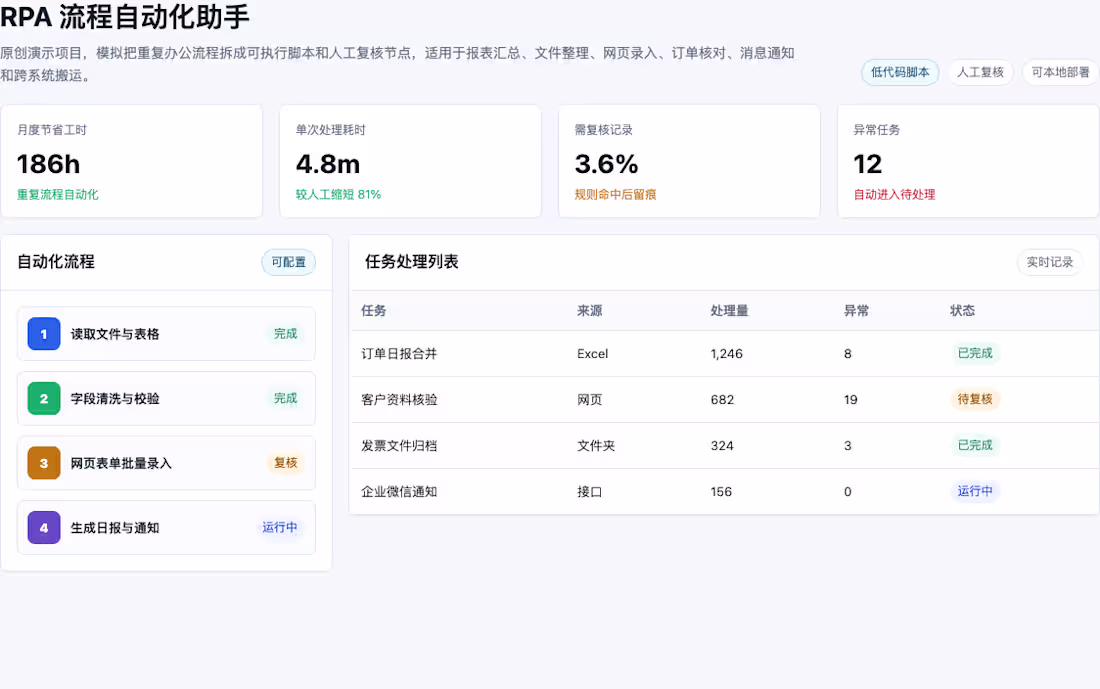Click 运行中 status on 生成日报与通知
Viewport: 1100px width, 689px height.
click(x=279, y=528)
